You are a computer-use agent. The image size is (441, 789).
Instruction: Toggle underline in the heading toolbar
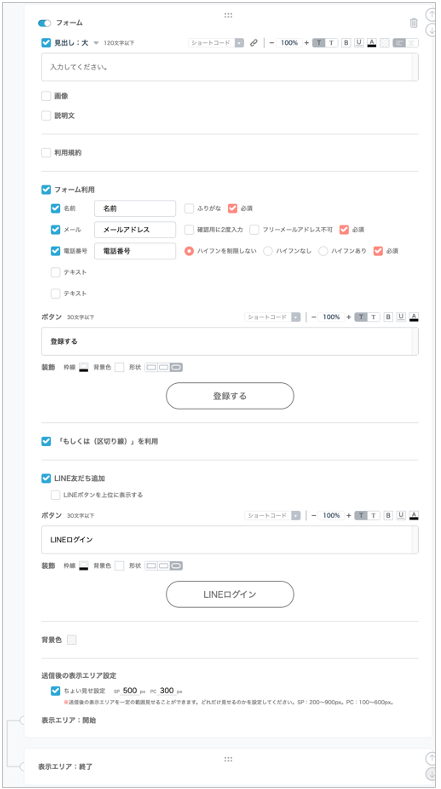(359, 43)
